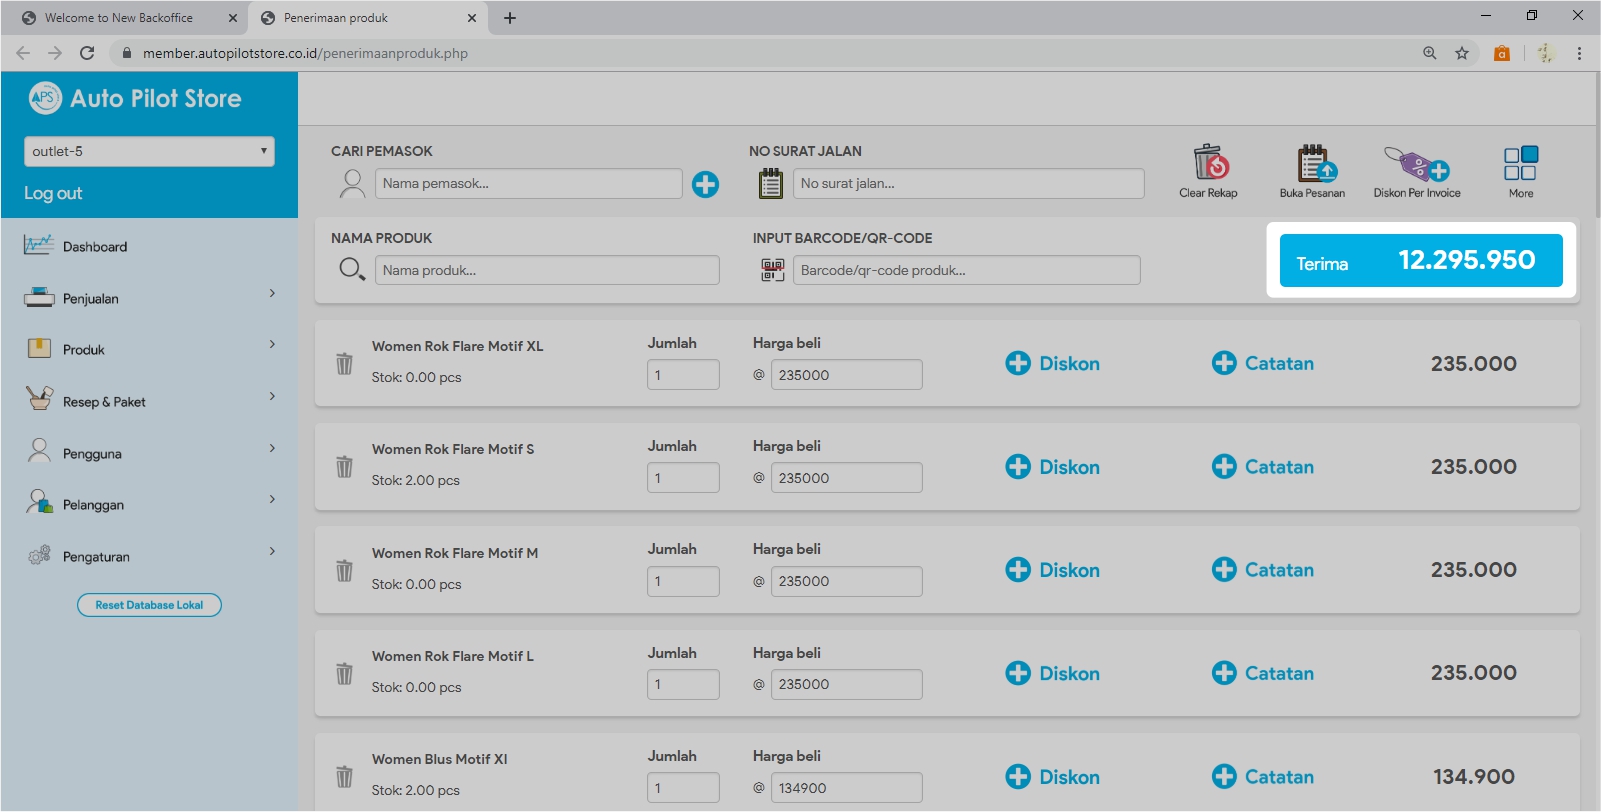Click Log out link
The height and width of the screenshot is (812, 1601).
click(53, 193)
